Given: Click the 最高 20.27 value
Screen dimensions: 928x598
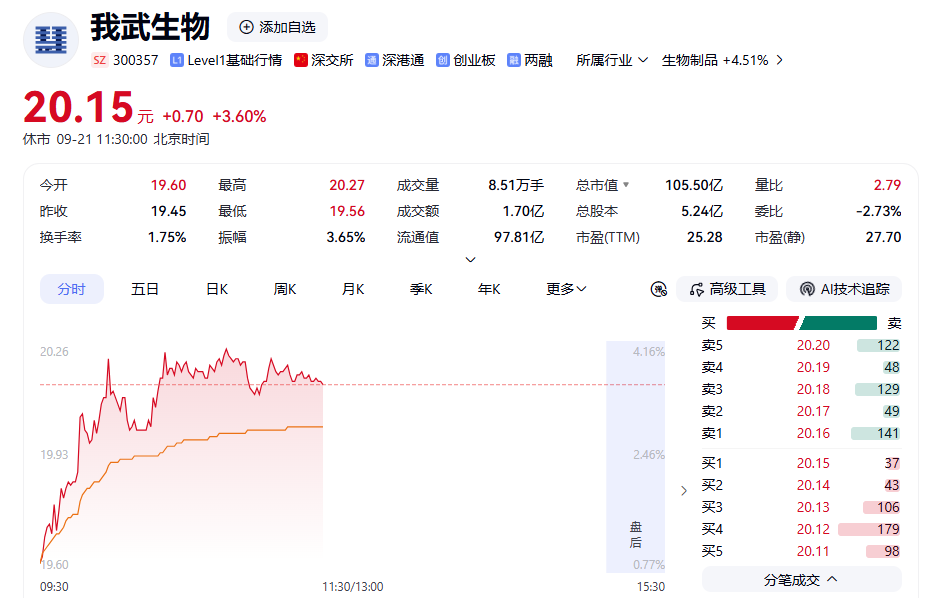Looking at the screenshot, I should coord(347,185).
